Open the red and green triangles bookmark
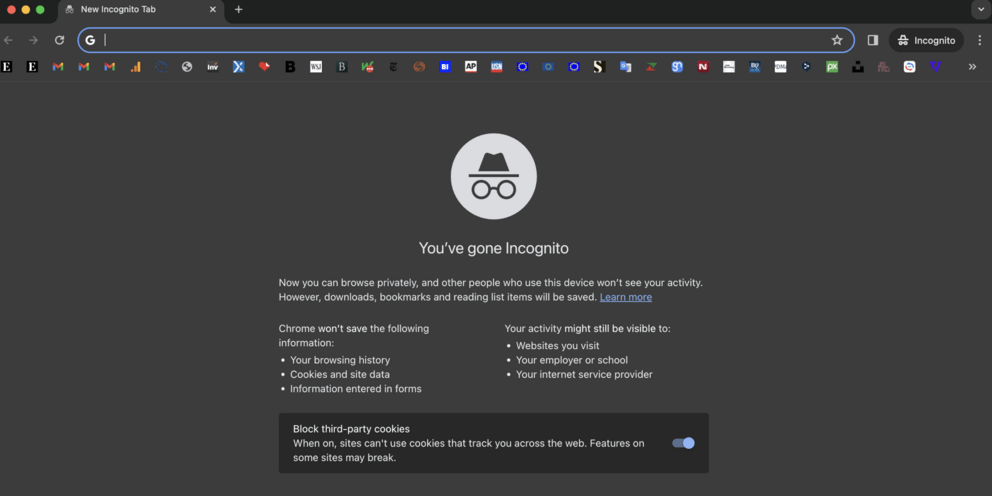 [651, 66]
